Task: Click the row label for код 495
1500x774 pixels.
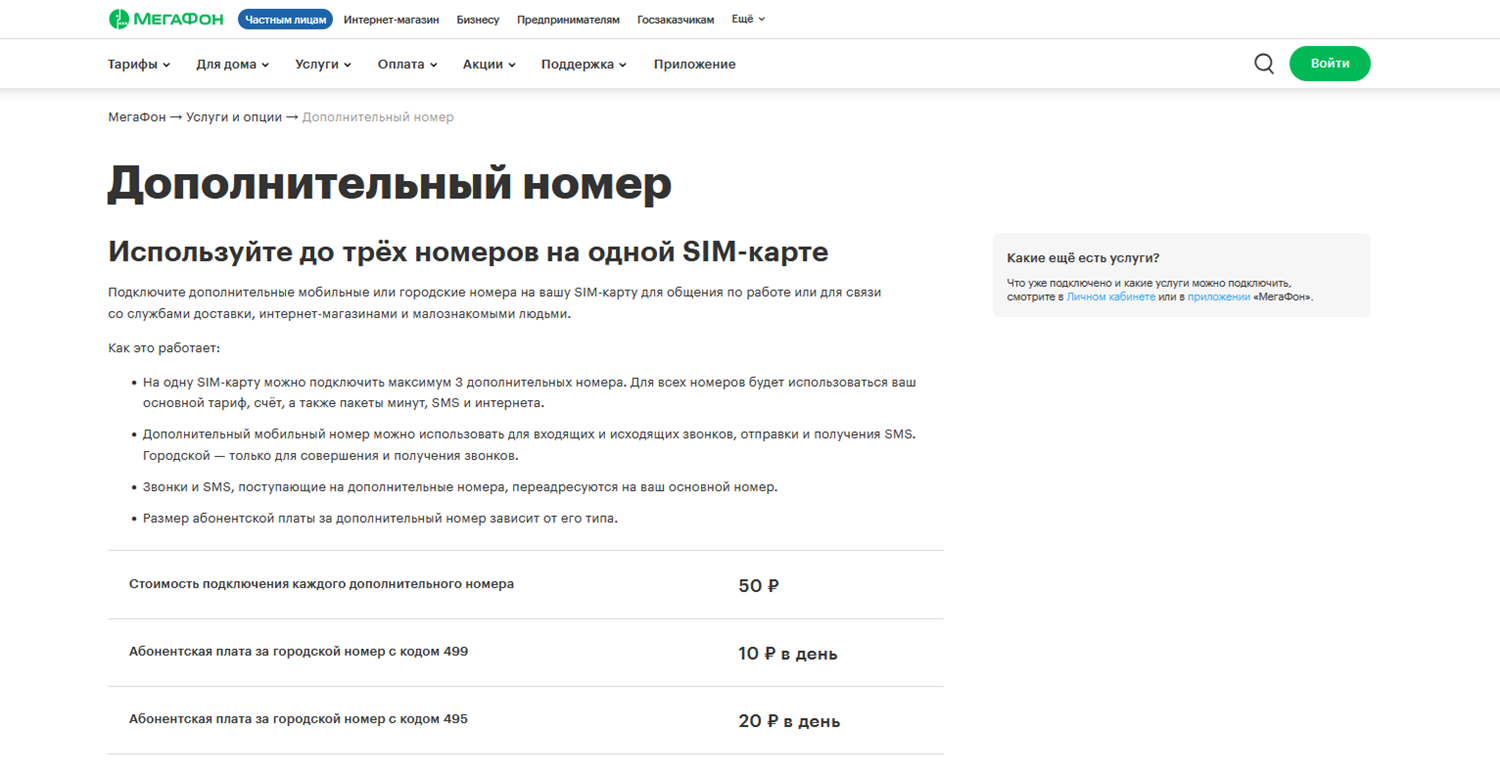Action: tap(298, 719)
